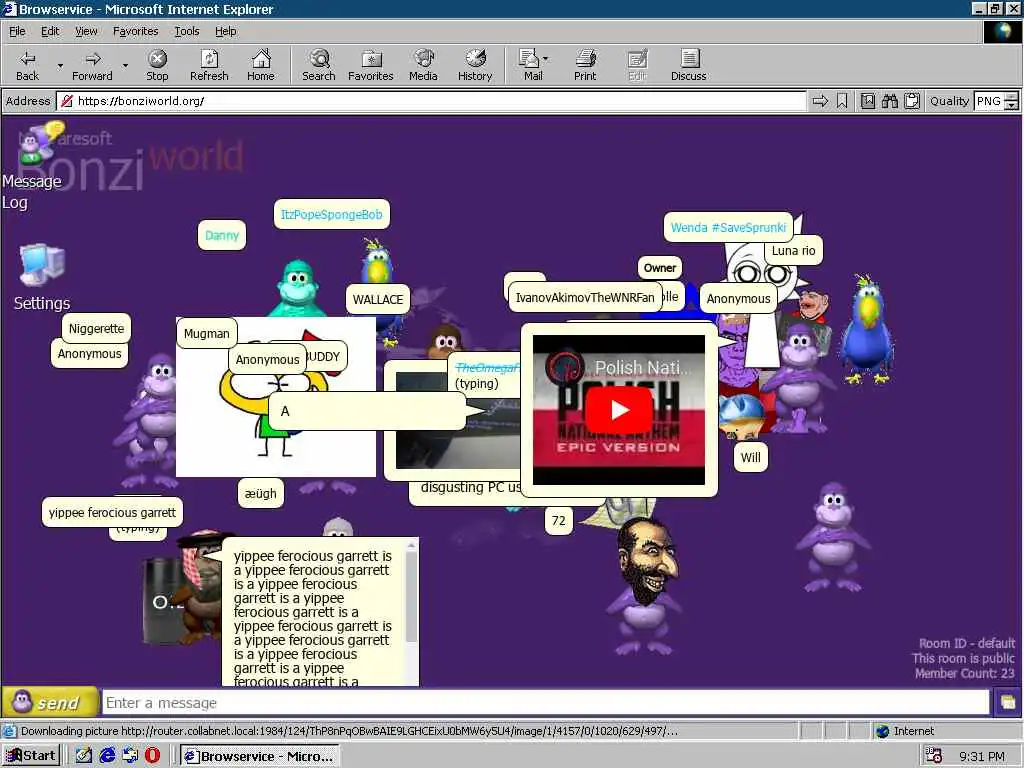The width and height of the screenshot is (1024, 768).
Task: Click the Back toolbar button
Action: (x=27, y=65)
